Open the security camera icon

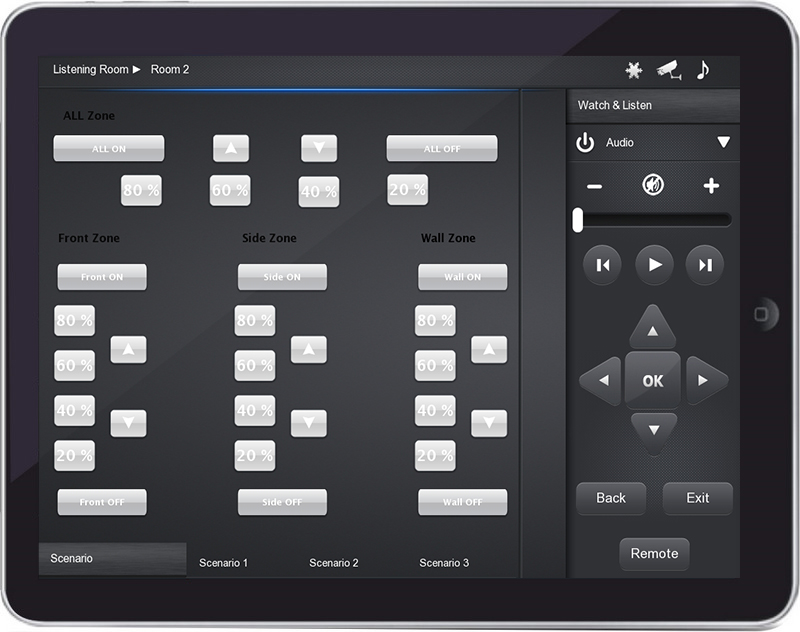coord(667,70)
